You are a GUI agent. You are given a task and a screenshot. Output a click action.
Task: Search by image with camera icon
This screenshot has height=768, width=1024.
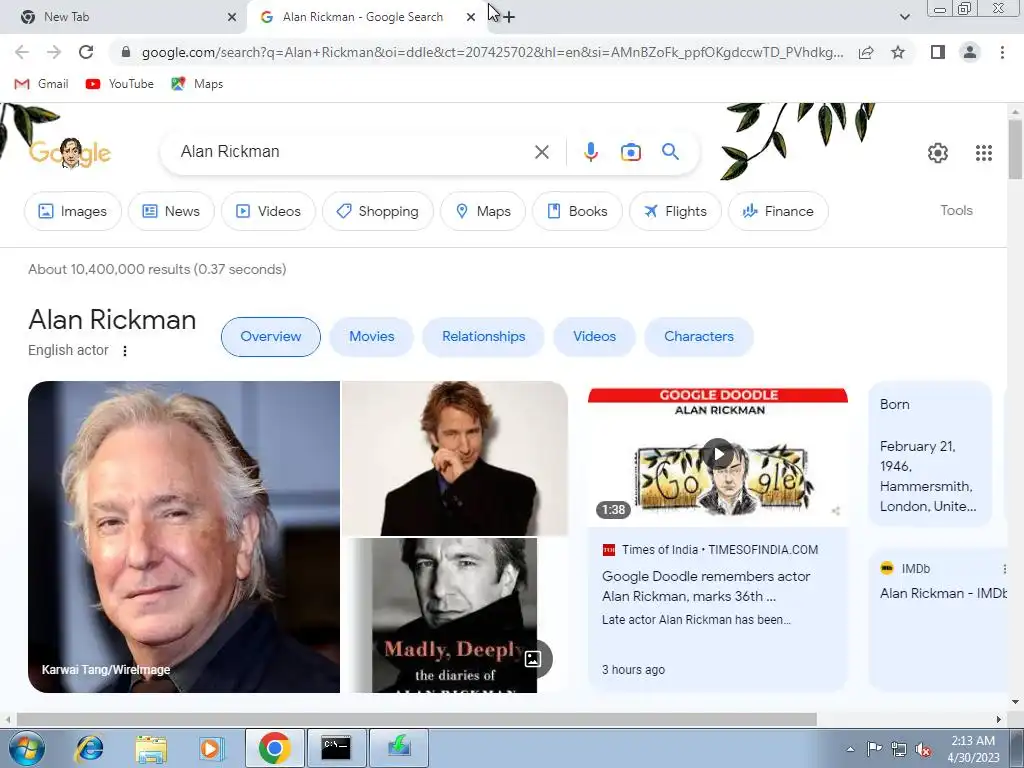tap(630, 152)
